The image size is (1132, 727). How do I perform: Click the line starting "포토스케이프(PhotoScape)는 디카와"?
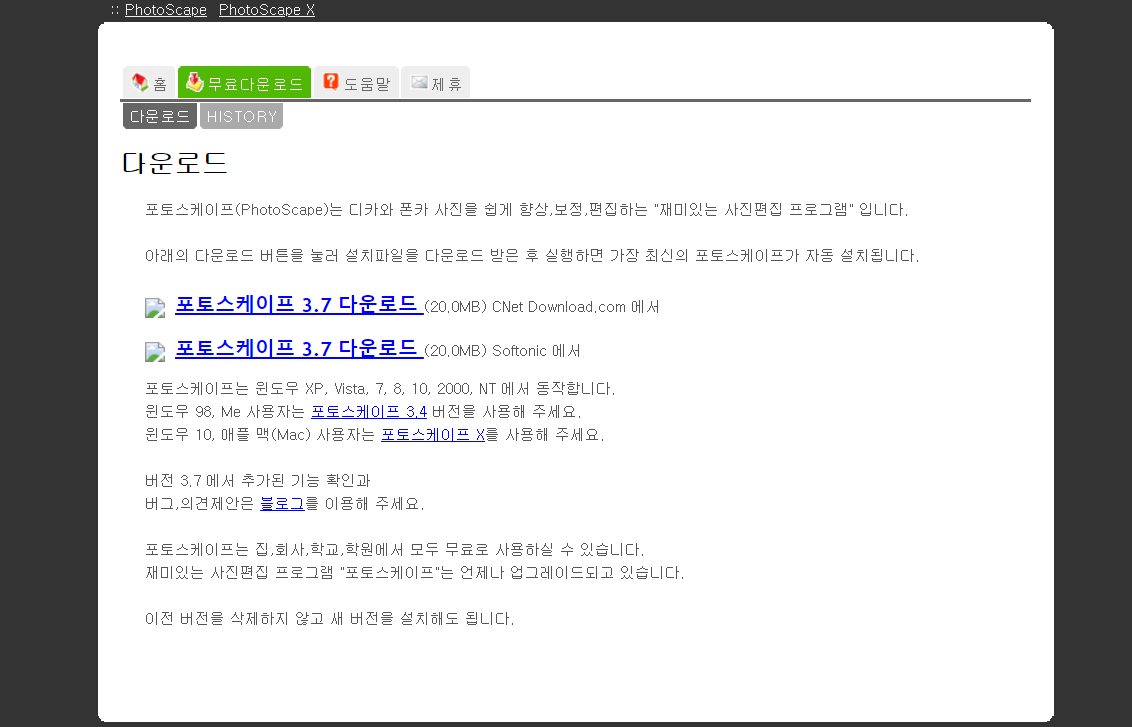pos(526,209)
